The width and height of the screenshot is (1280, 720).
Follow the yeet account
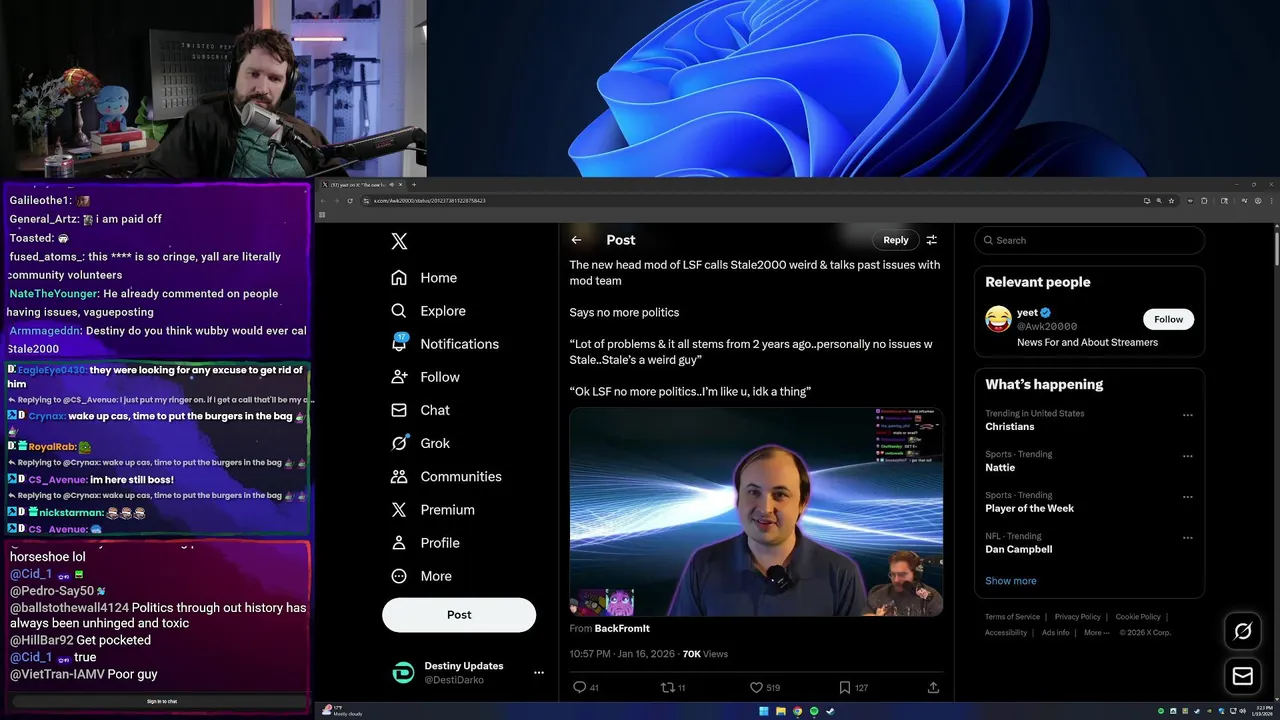click(x=1168, y=319)
